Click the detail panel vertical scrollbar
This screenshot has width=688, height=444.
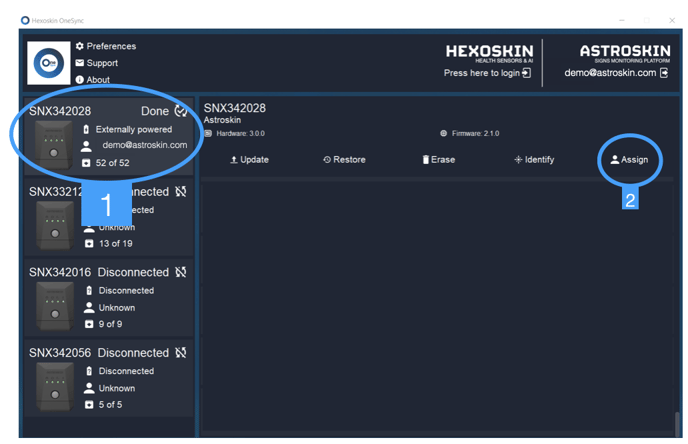677,423
